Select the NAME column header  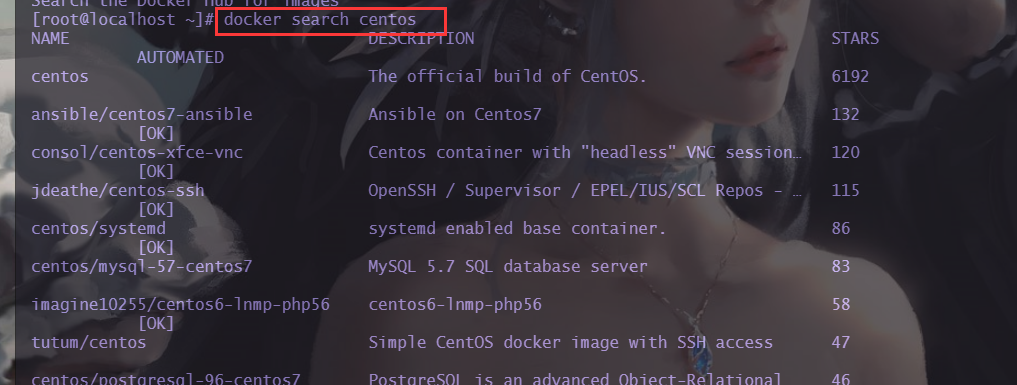[50, 38]
